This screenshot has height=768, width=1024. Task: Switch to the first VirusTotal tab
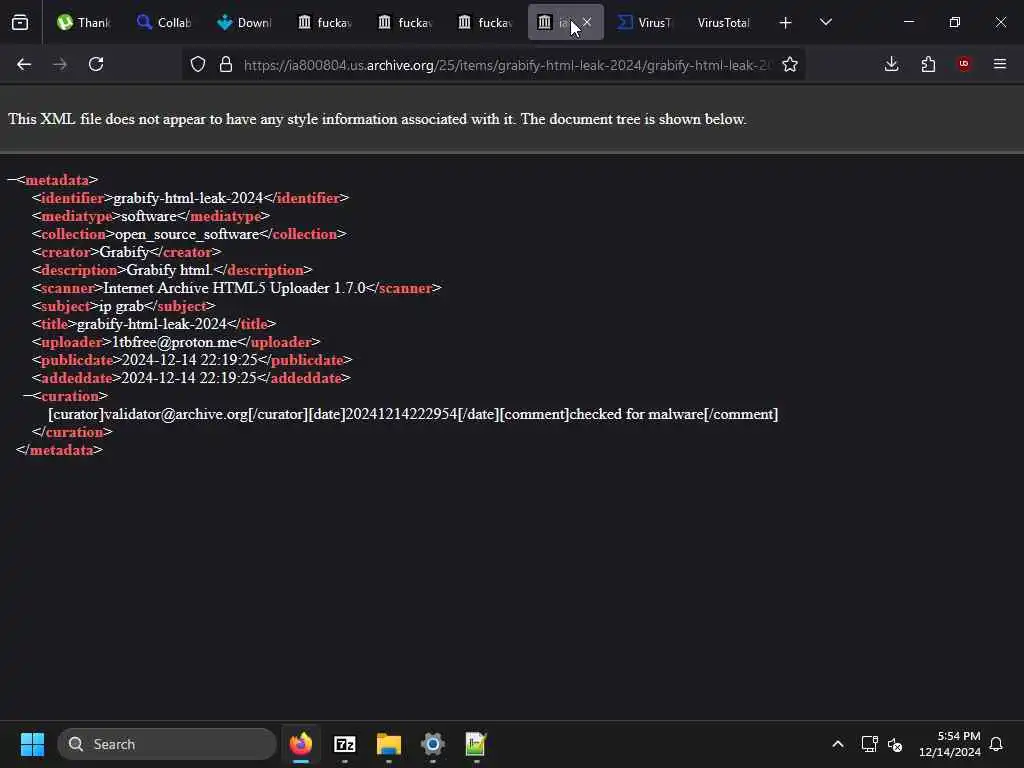(x=645, y=23)
